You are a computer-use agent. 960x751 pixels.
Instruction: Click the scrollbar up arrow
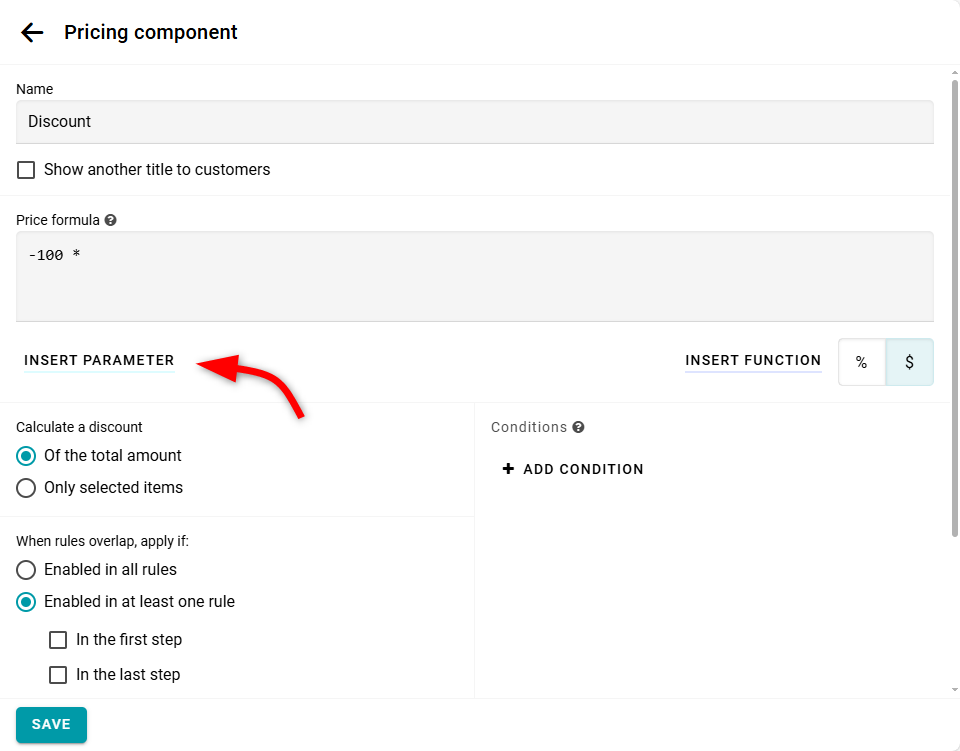[954, 74]
